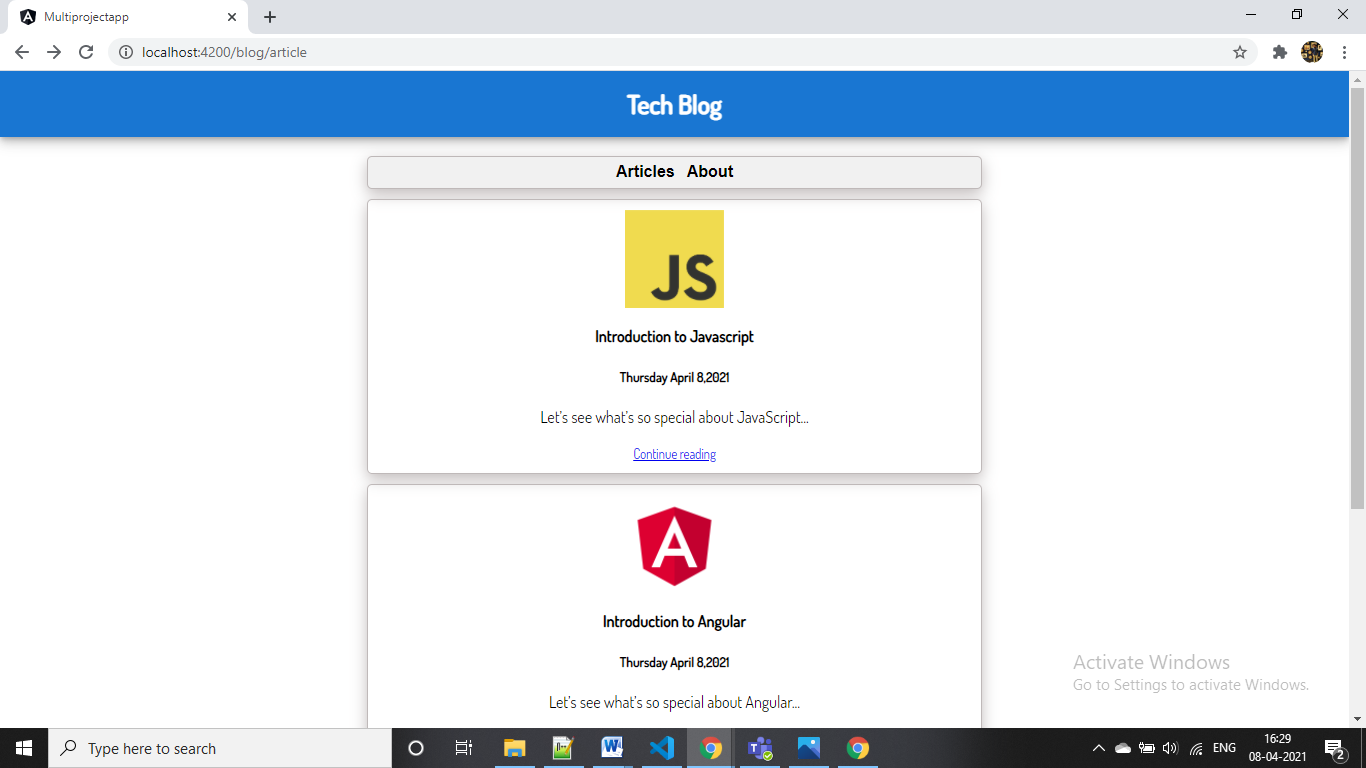The height and width of the screenshot is (768, 1366).
Task: Click the Tech Blog header title
Action: click(x=674, y=105)
